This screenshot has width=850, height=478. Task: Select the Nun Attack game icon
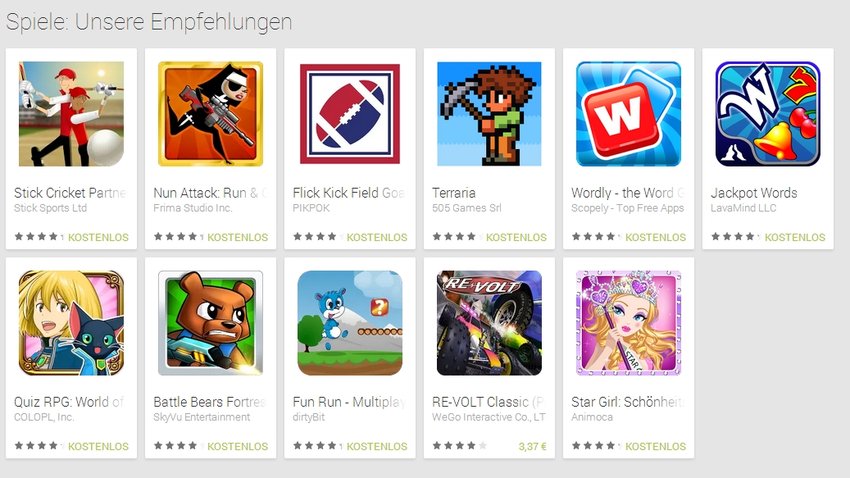210,114
